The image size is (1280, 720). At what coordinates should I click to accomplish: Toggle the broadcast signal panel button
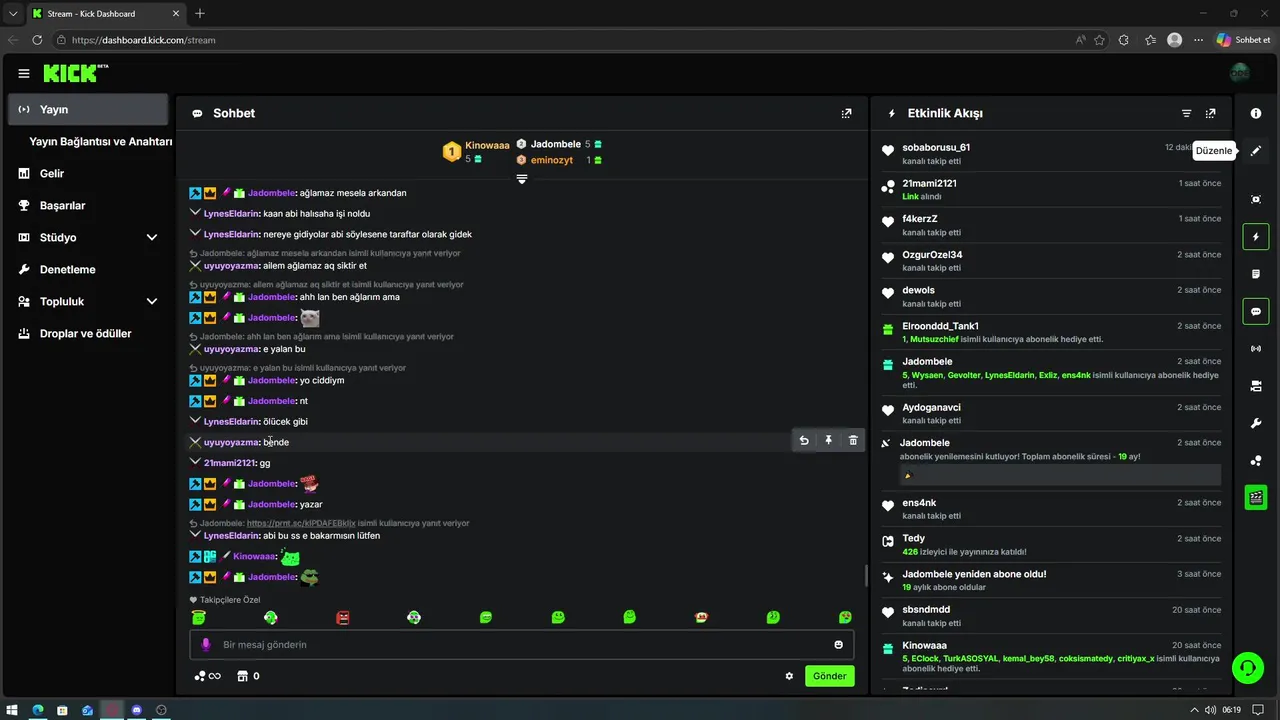click(x=1256, y=349)
